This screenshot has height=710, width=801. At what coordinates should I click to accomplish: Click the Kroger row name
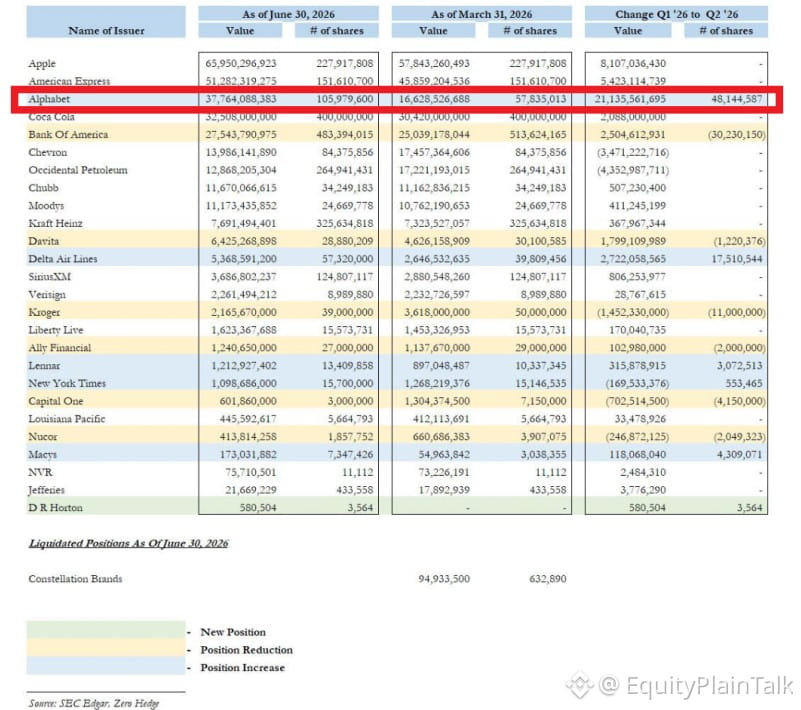point(44,312)
